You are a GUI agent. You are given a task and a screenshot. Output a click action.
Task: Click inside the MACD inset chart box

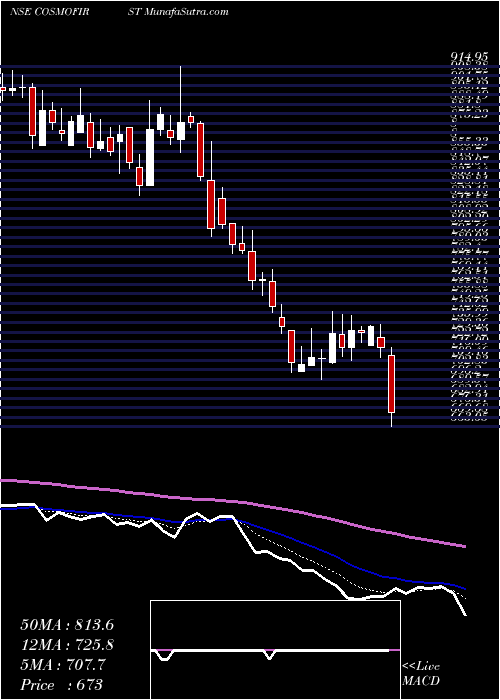275,650
